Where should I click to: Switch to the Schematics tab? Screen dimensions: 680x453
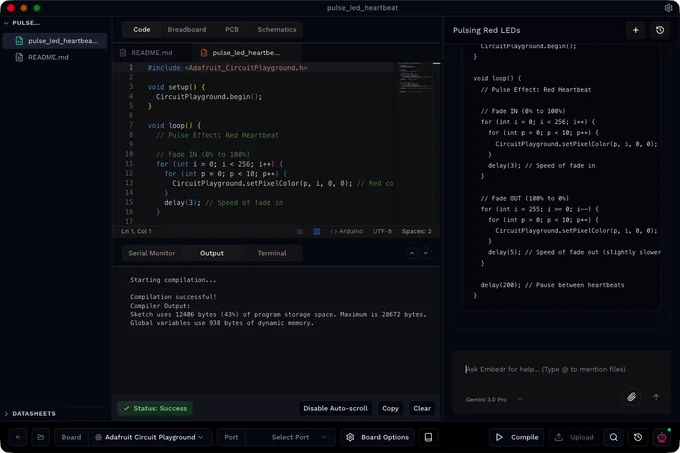pyautogui.click(x=277, y=29)
